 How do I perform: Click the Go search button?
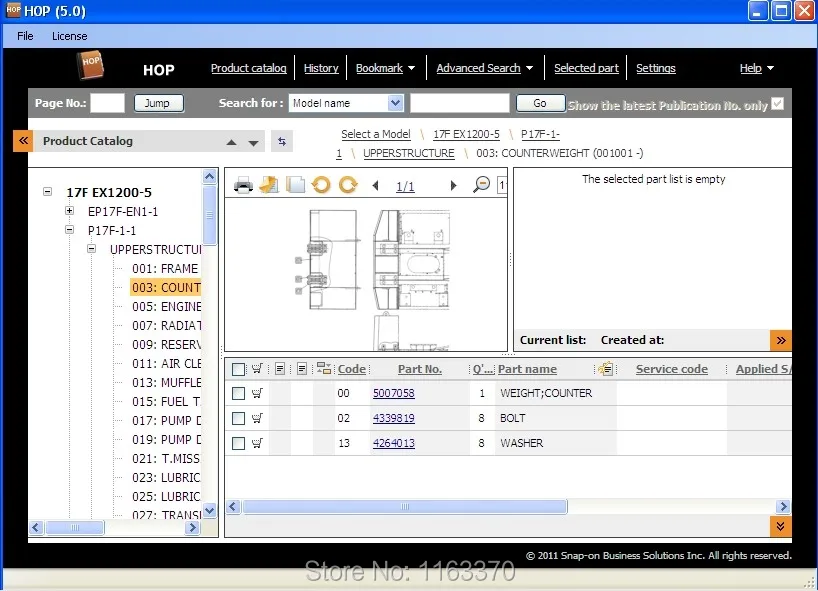(540, 103)
